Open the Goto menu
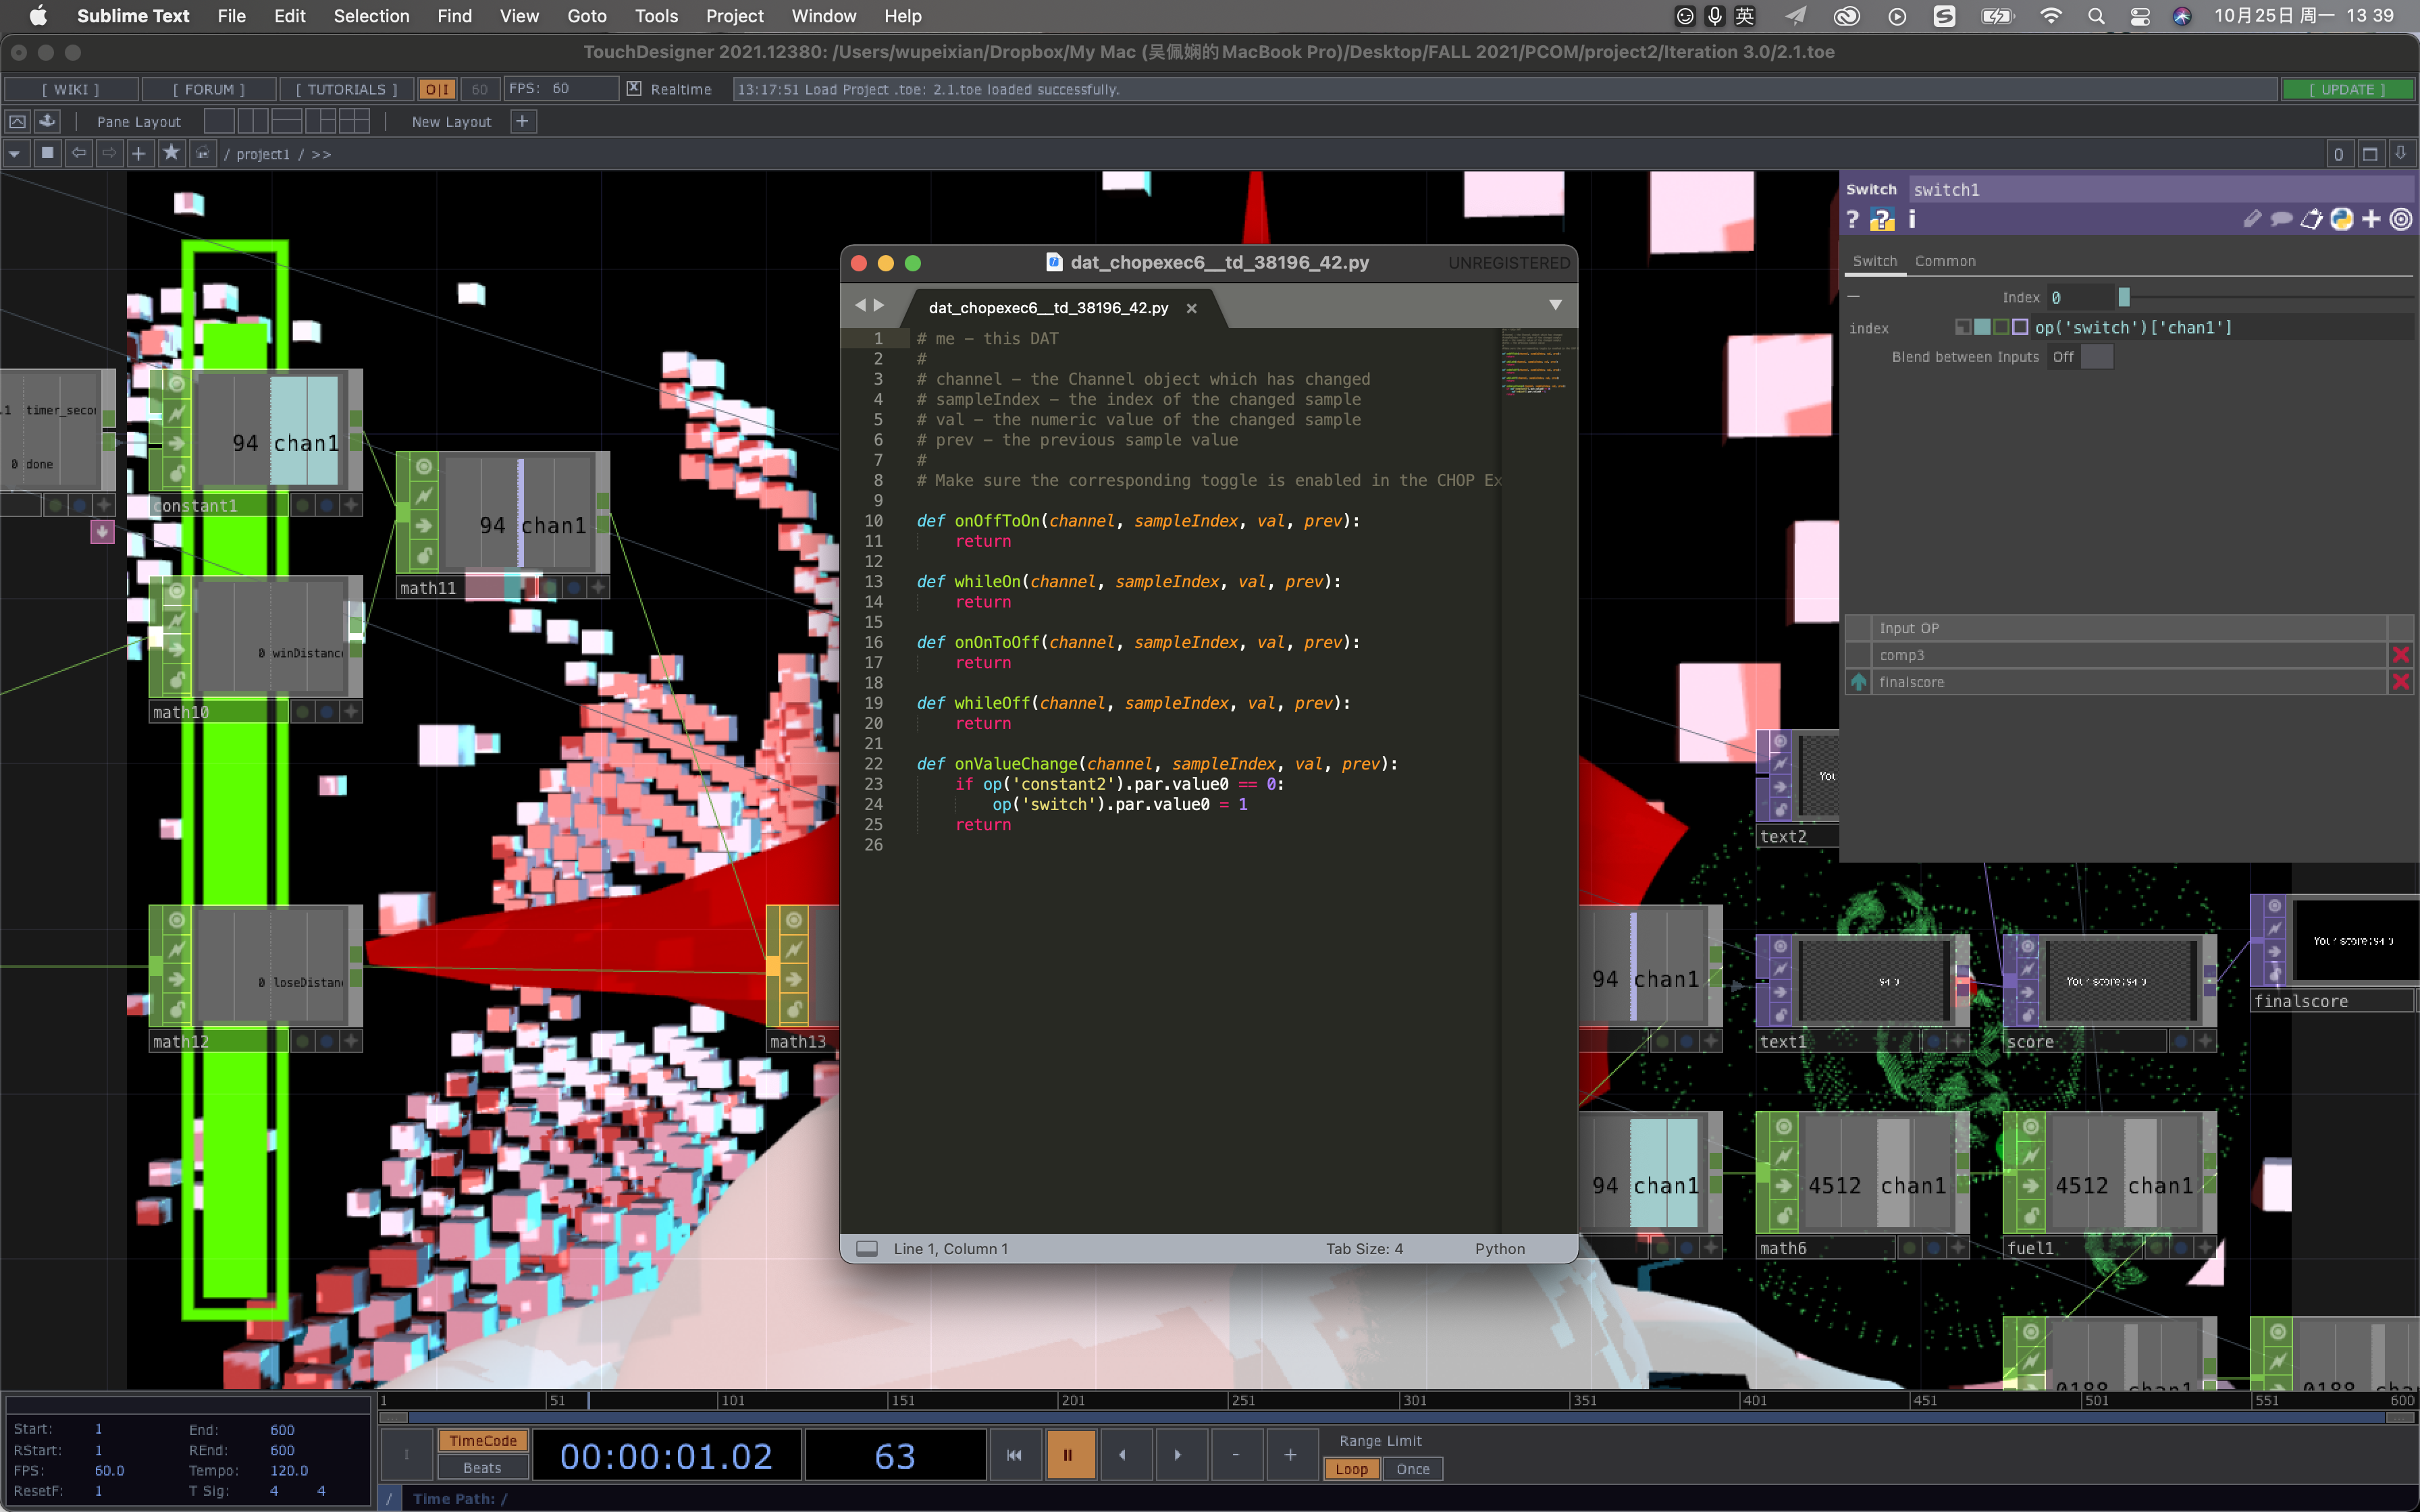Viewport: 2420px width, 1512px height. click(x=586, y=16)
